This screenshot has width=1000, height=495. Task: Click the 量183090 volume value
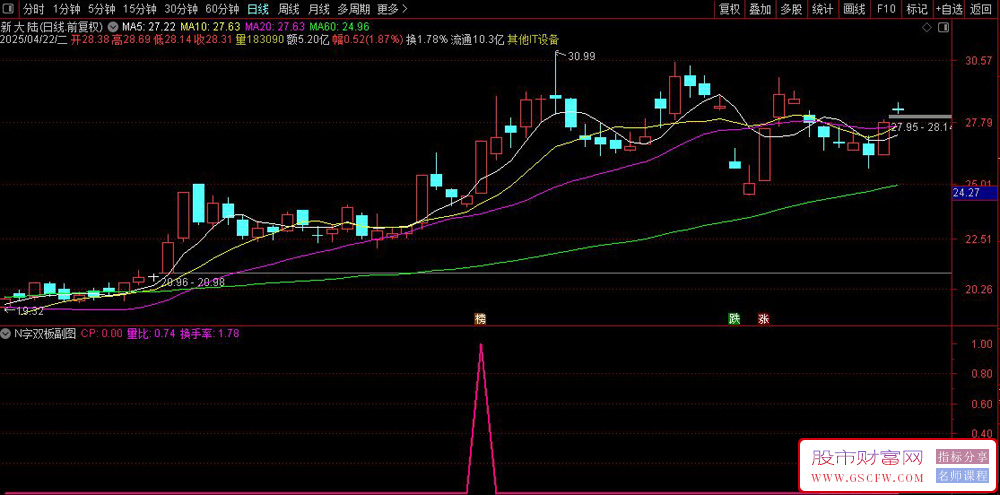[x=260, y=40]
